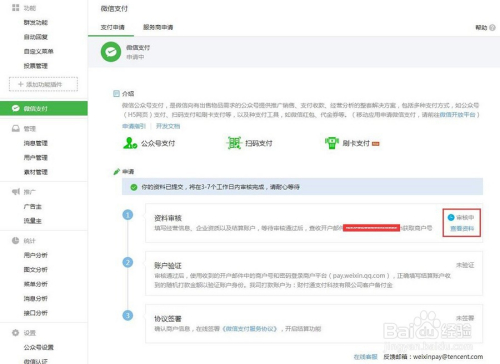Open 用户管理 in the sidebar

[36, 157]
